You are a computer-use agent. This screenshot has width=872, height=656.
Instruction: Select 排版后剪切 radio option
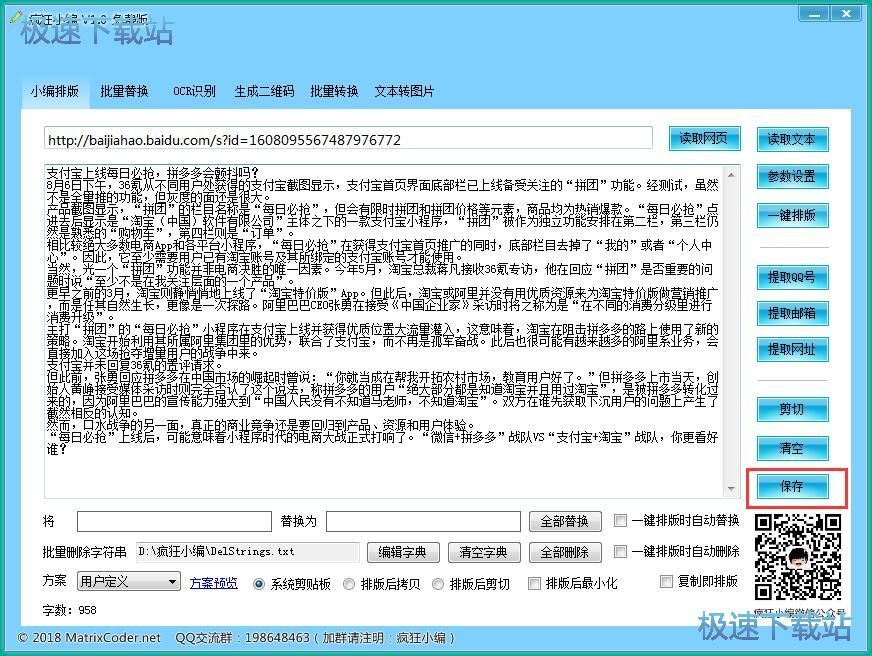438,584
